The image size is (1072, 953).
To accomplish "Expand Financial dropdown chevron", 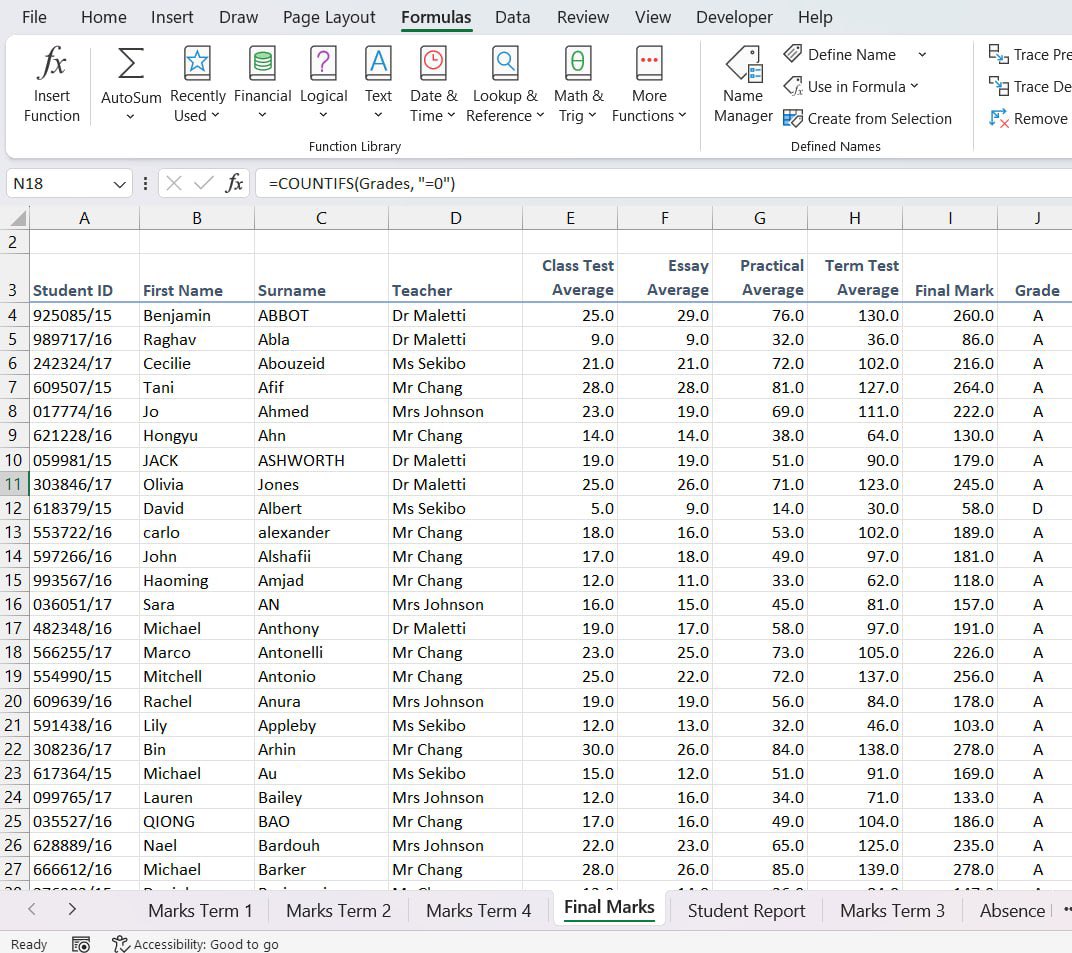I will [x=263, y=115].
